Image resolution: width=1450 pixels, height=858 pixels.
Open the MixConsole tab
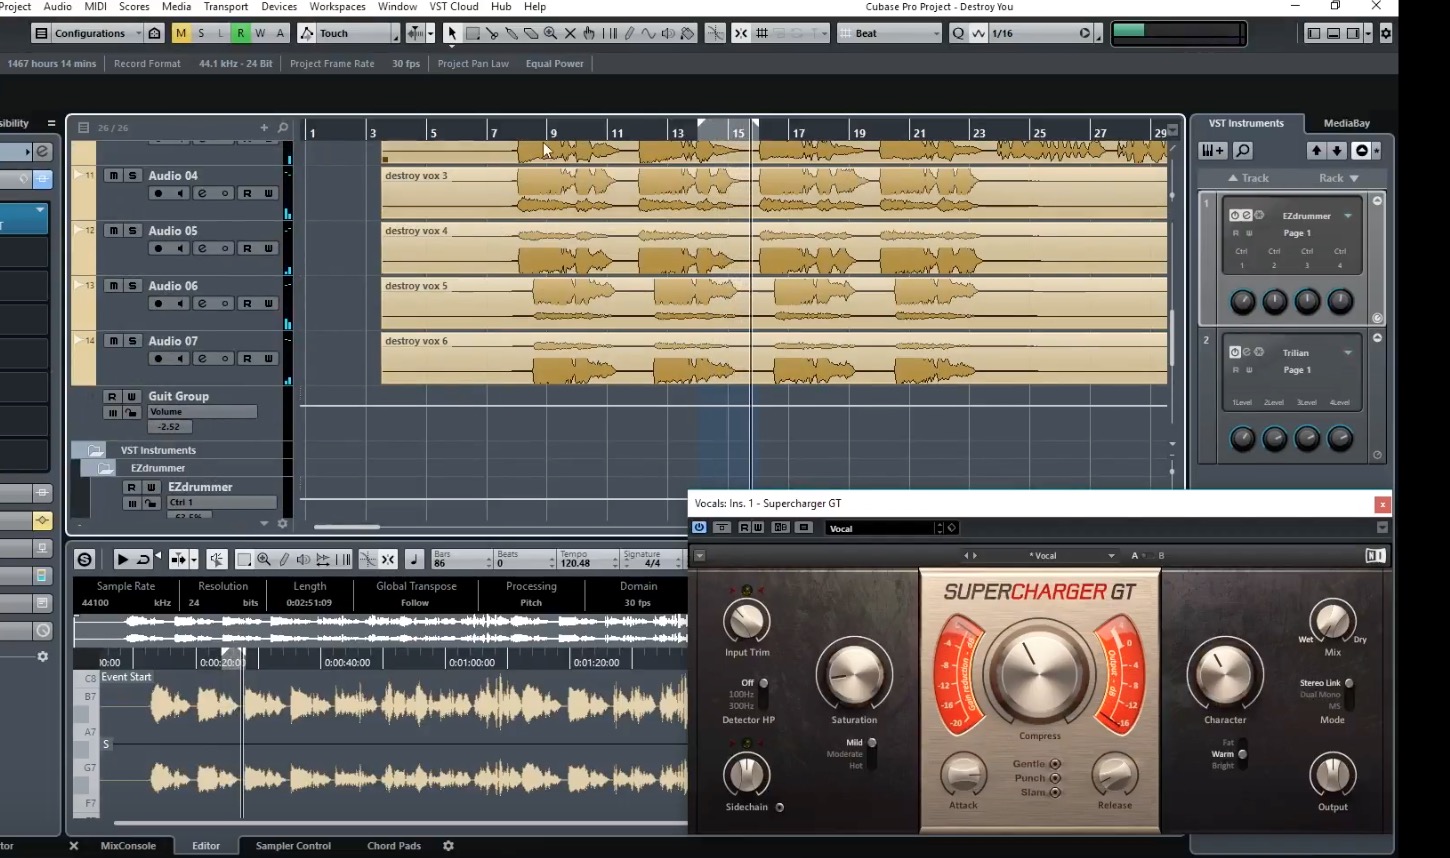[128, 846]
